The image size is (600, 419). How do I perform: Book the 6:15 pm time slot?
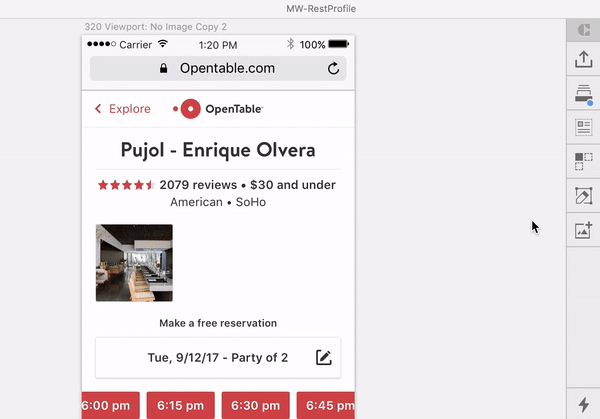(181, 405)
